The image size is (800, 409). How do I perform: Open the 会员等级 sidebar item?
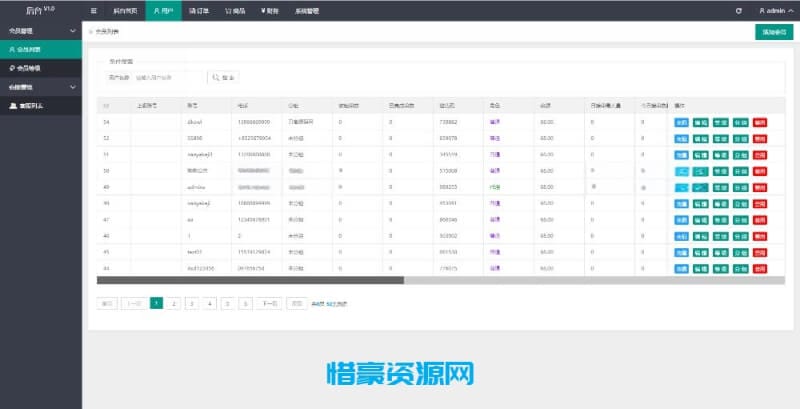pos(41,68)
